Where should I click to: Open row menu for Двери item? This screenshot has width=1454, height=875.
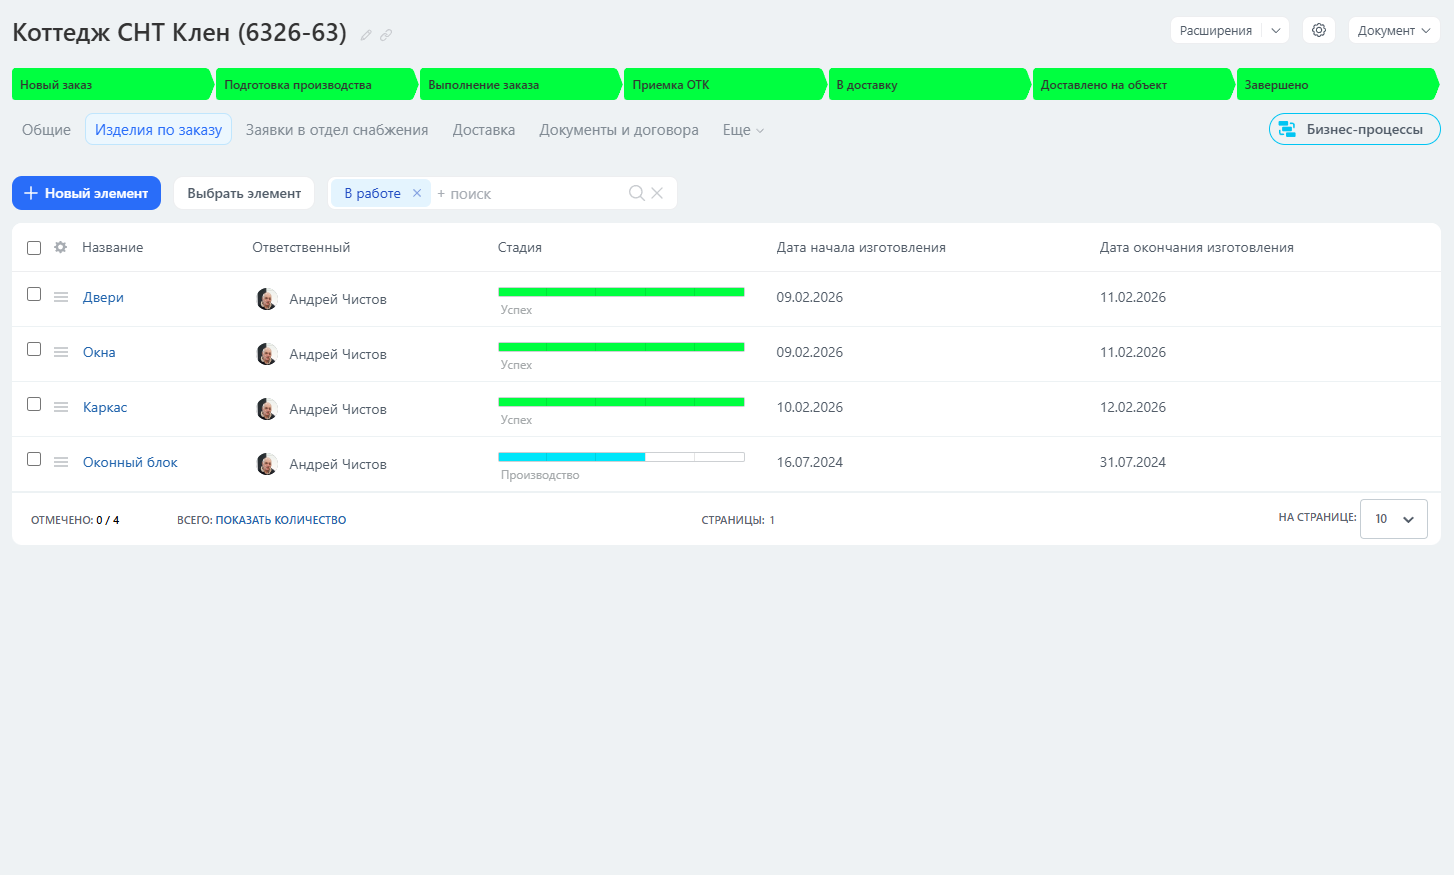tap(61, 297)
